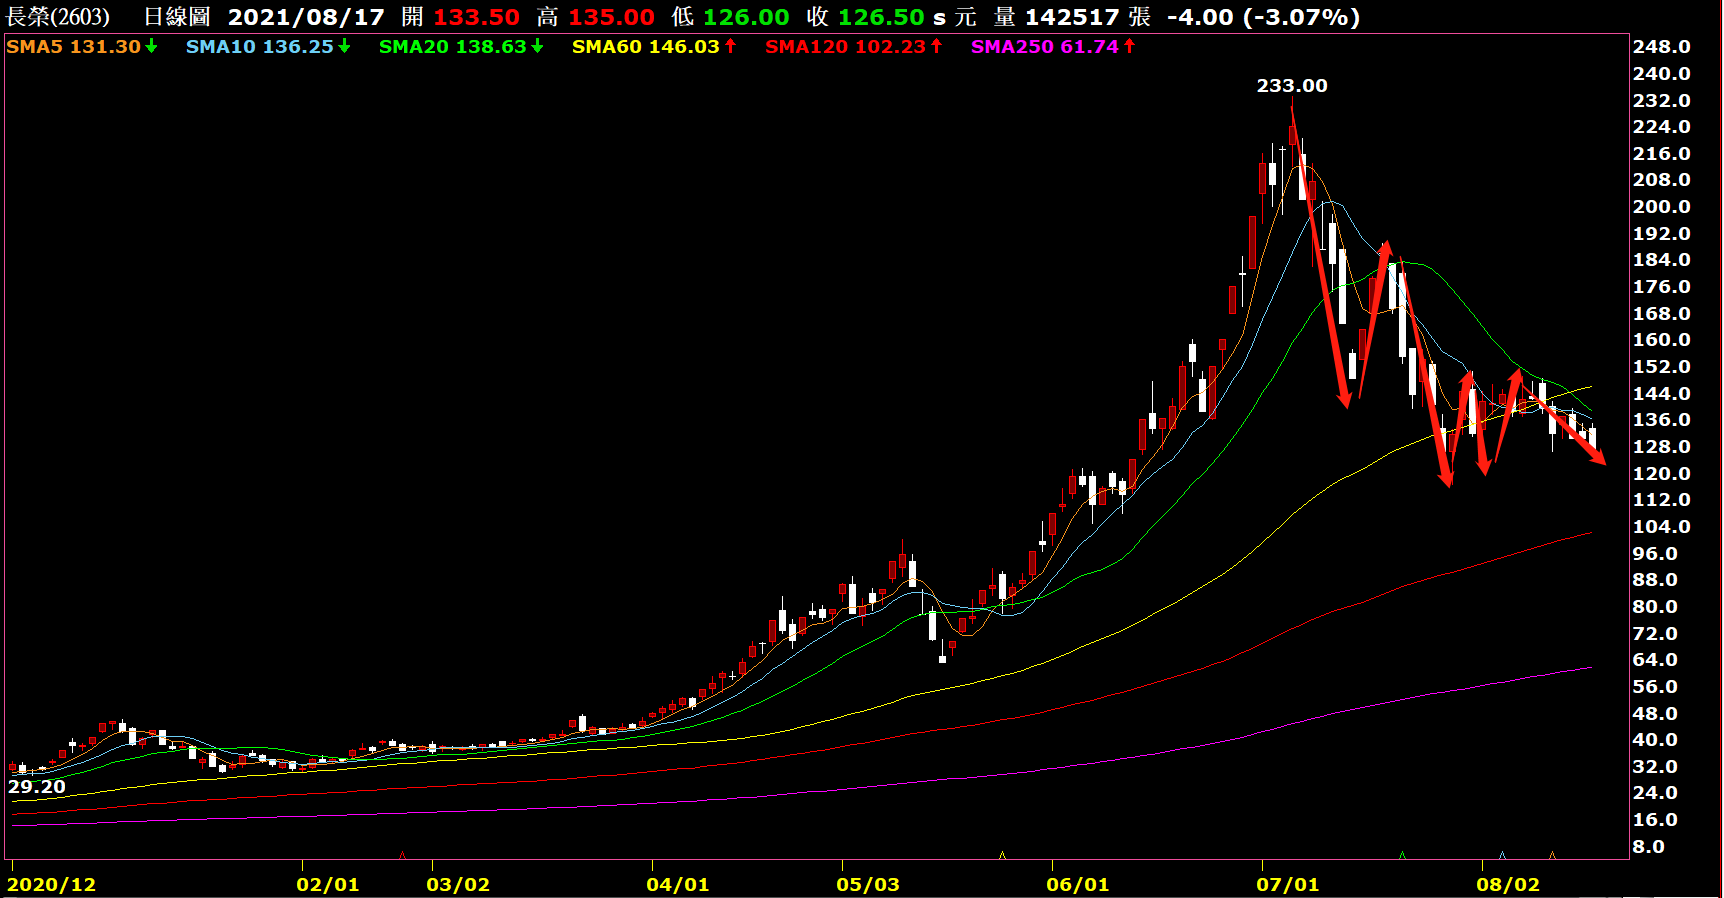Select the SMA10 136.25 indicator label
This screenshot has height=898, width=1724.
(259, 46)
